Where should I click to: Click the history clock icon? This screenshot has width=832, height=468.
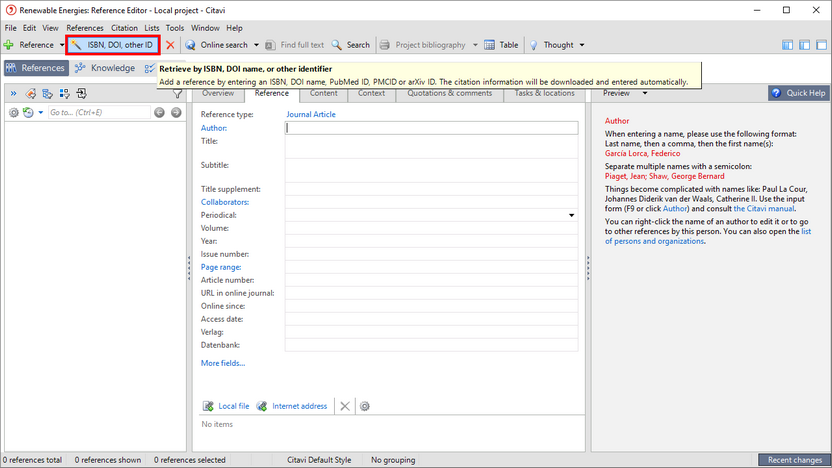pos(28,112)
